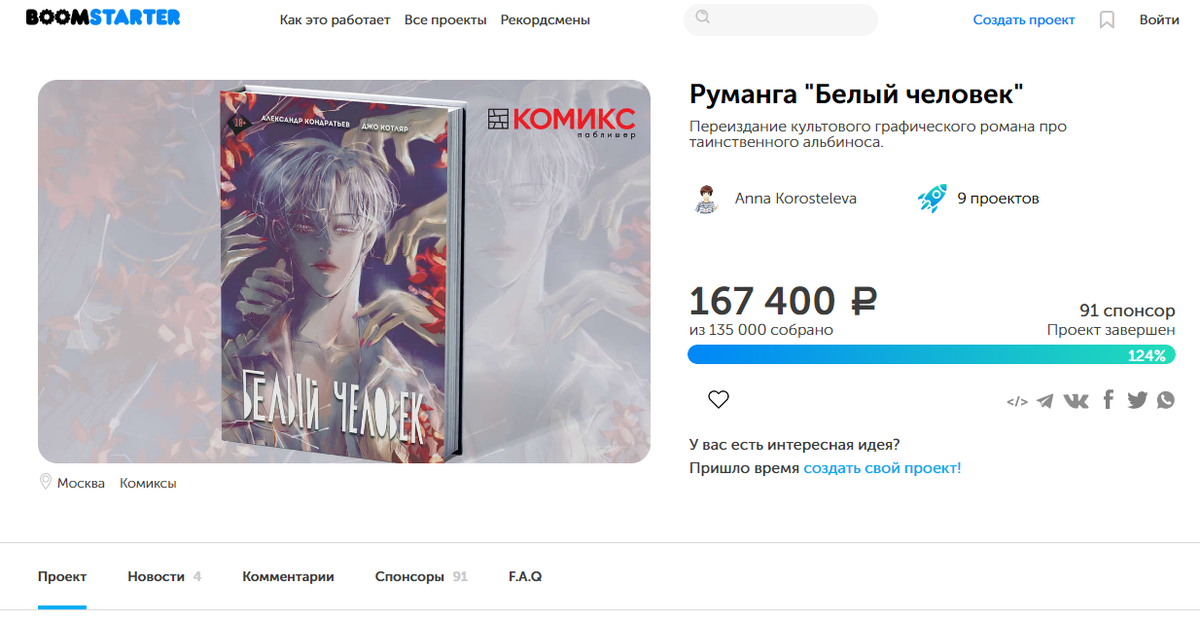1200x623 pixels.
Task: Click the rocket icon beside 9 проектов
Action: [932, 198]
